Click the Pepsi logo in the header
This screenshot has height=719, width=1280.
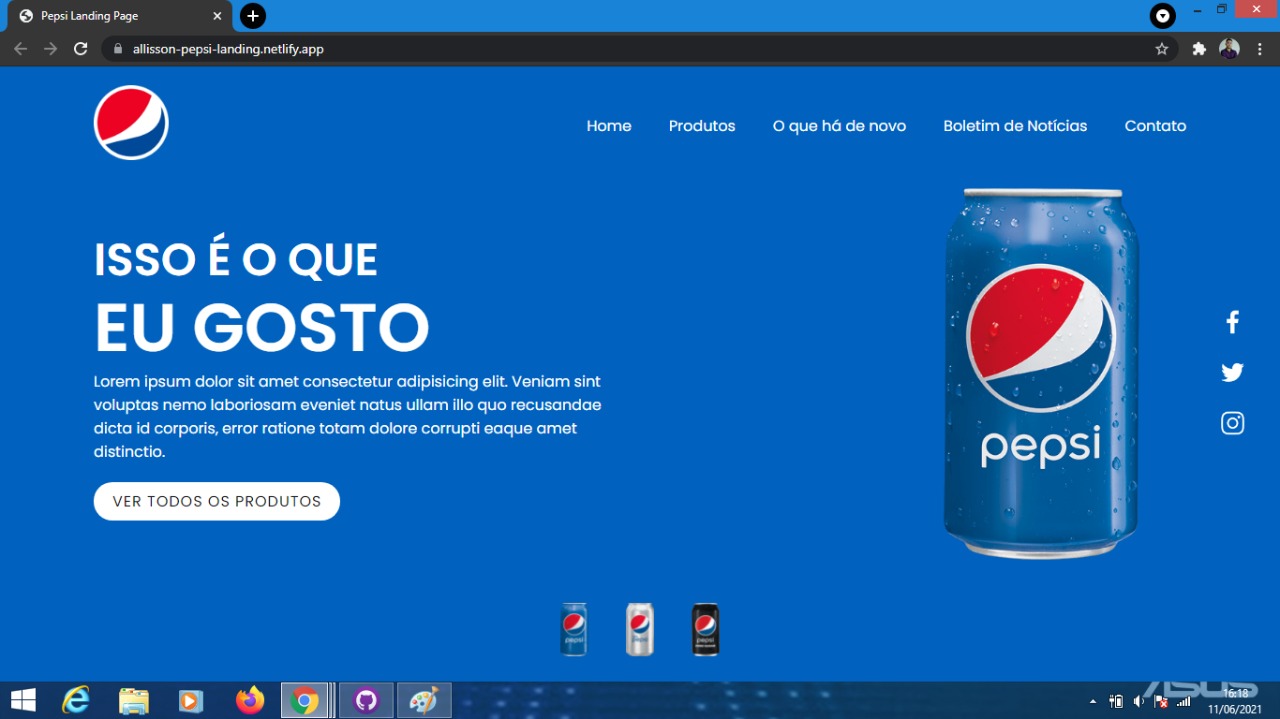(x=131, y=123)
